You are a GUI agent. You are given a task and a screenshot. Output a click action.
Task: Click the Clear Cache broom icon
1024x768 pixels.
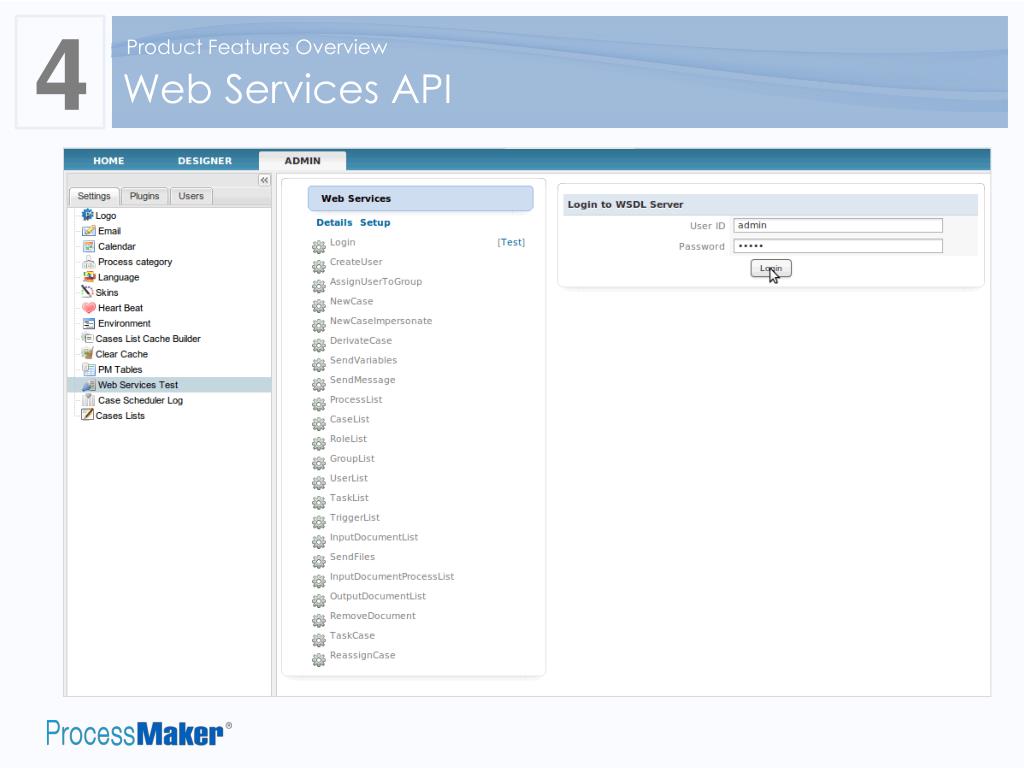tap(87, 353)
